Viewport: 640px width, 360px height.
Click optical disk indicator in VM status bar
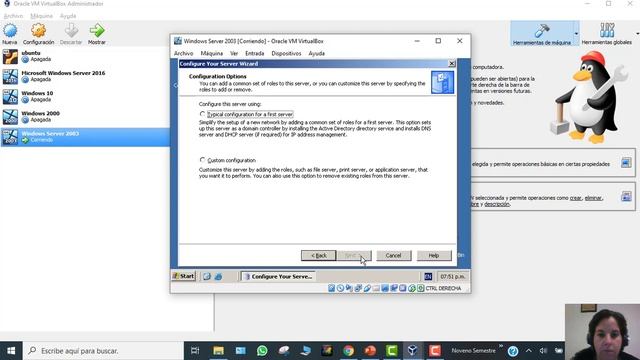click(x=340, y=288)
